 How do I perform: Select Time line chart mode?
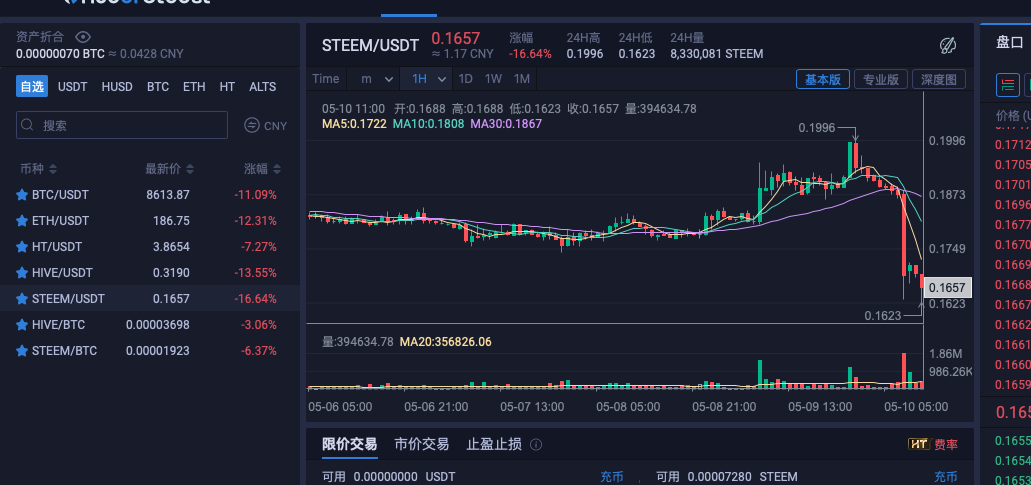326,79
